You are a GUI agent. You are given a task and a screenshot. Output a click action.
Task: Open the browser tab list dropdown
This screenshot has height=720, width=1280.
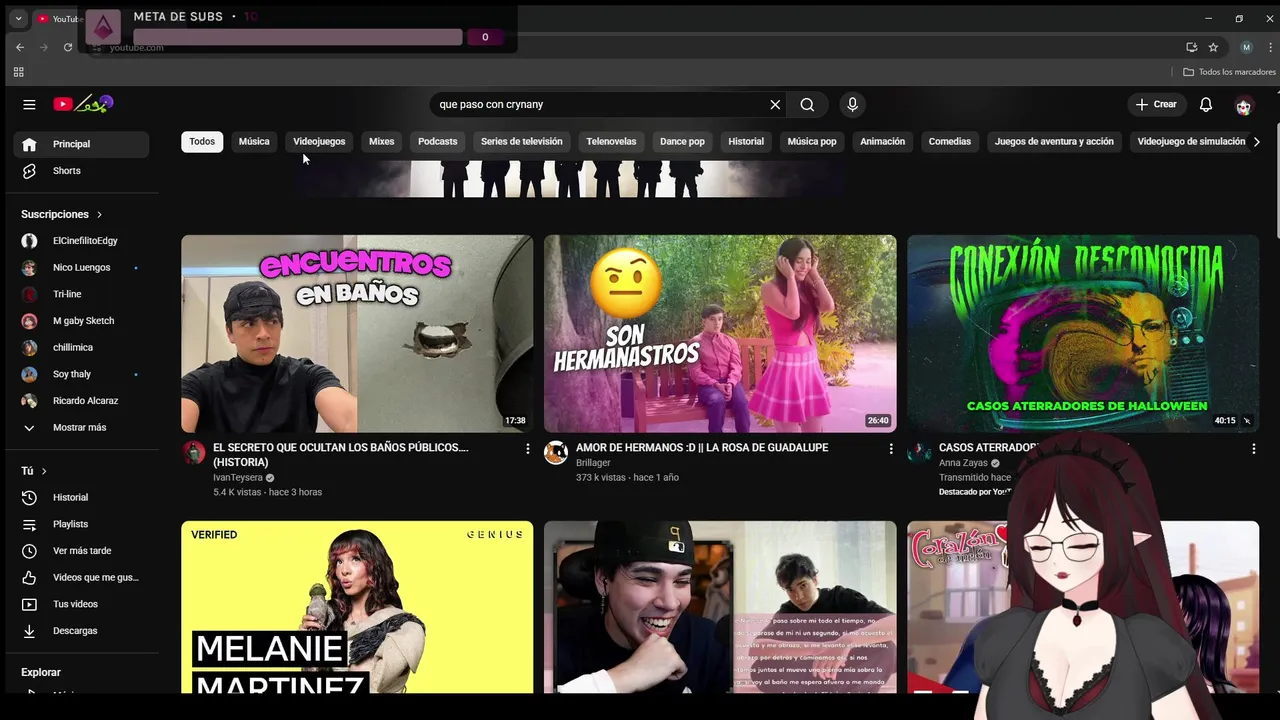click(18, 18)
